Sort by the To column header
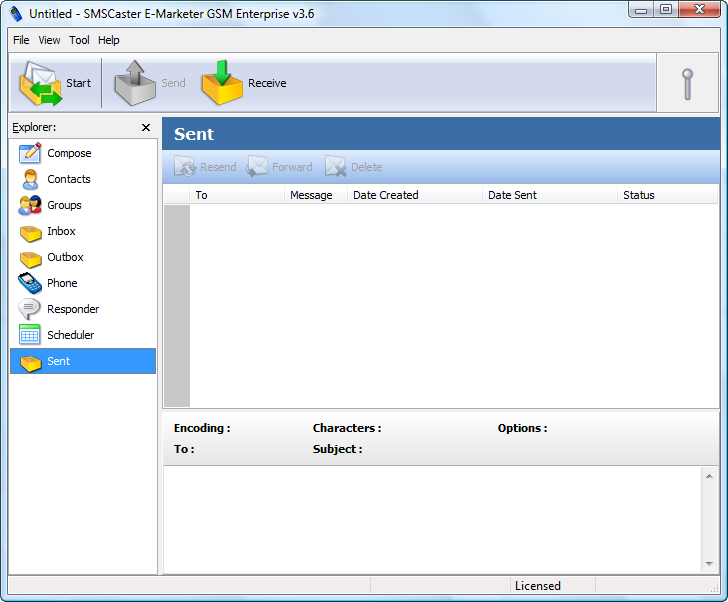This screenshot has width=728, height=602. click(237, 195)
